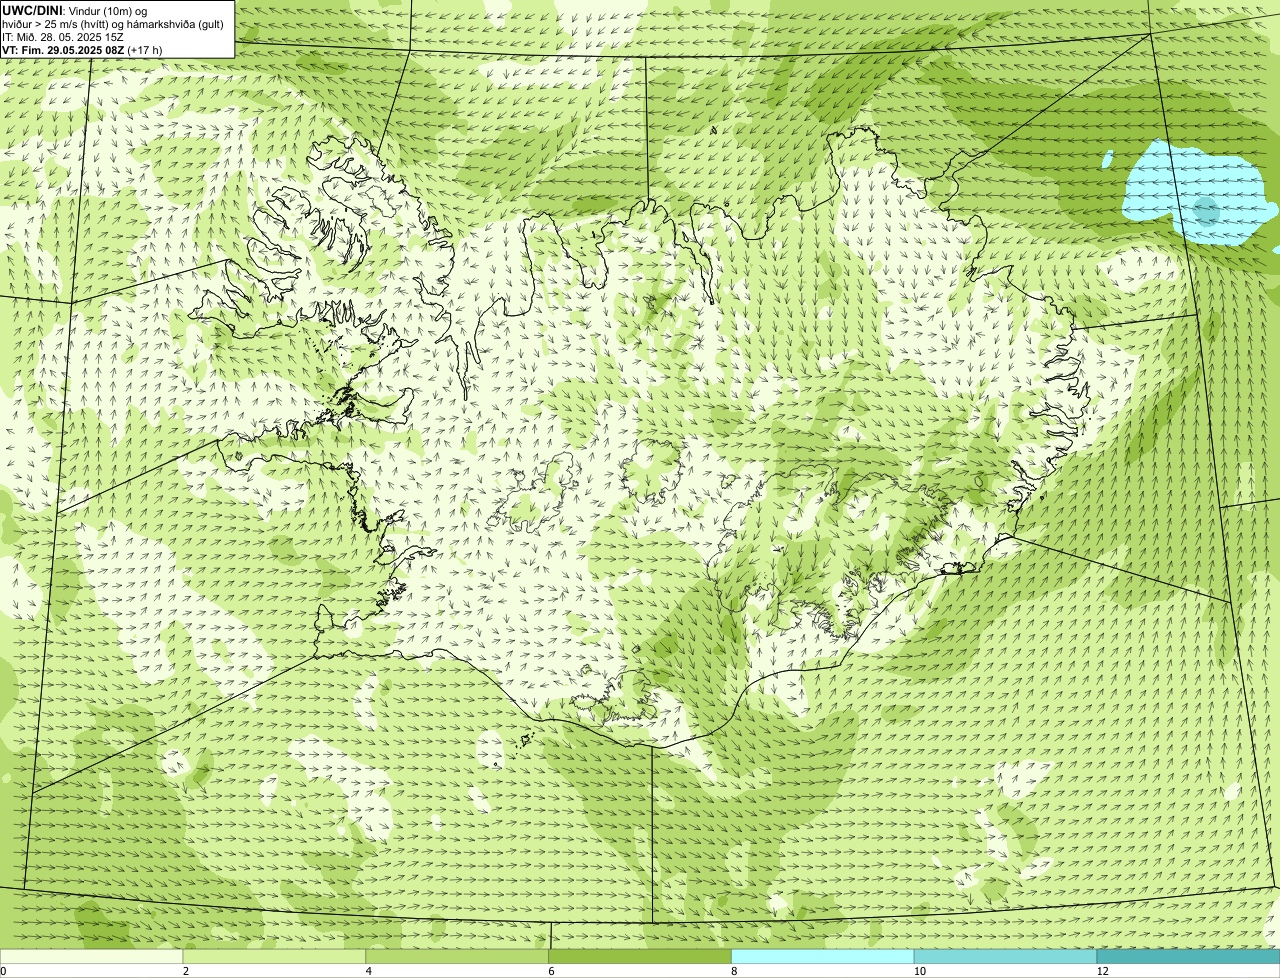Screen dimensions: 1280x978
Task: Click the colorbar tick label '12'
Action: pos(1102,971)
